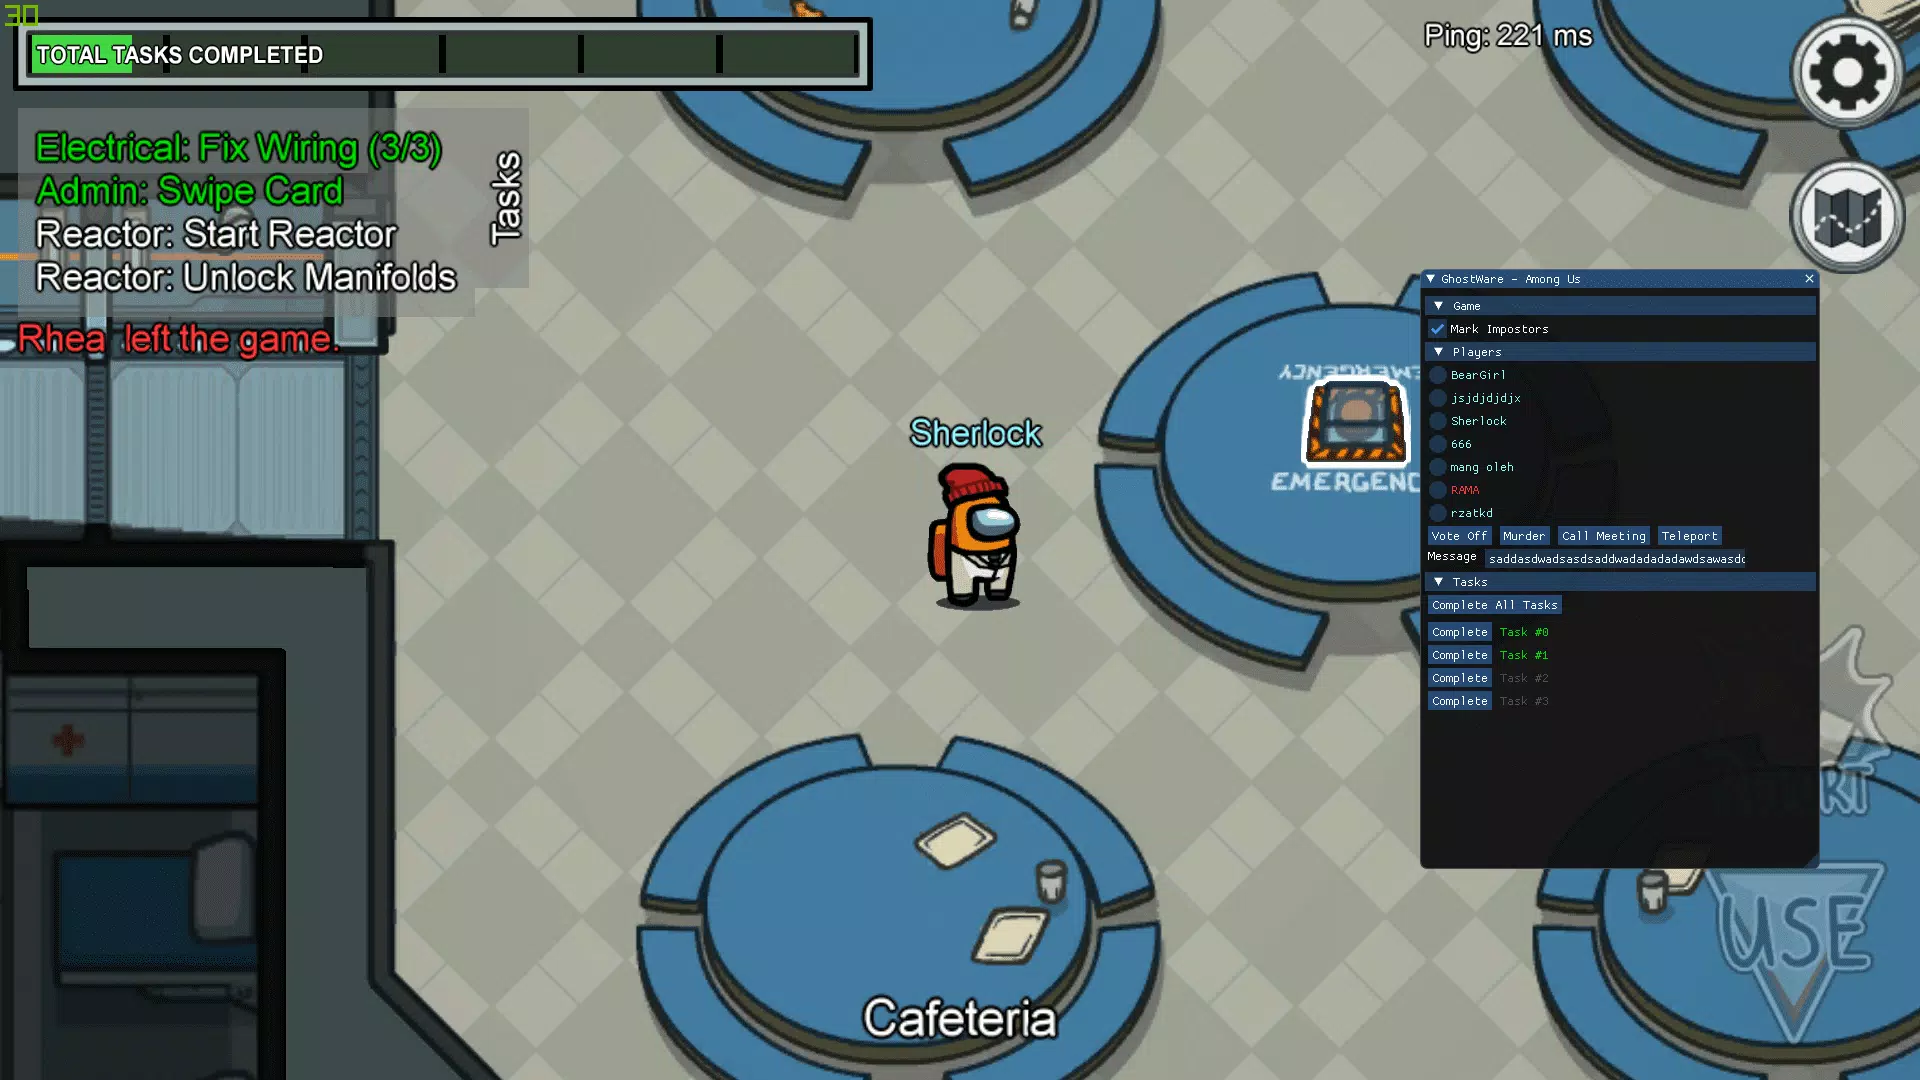Image resolution: width=1920 pixels, height=1080 pixels.
Task: Toggle rzatkd player visibility checkbox
Action: tap(1439, 513)
